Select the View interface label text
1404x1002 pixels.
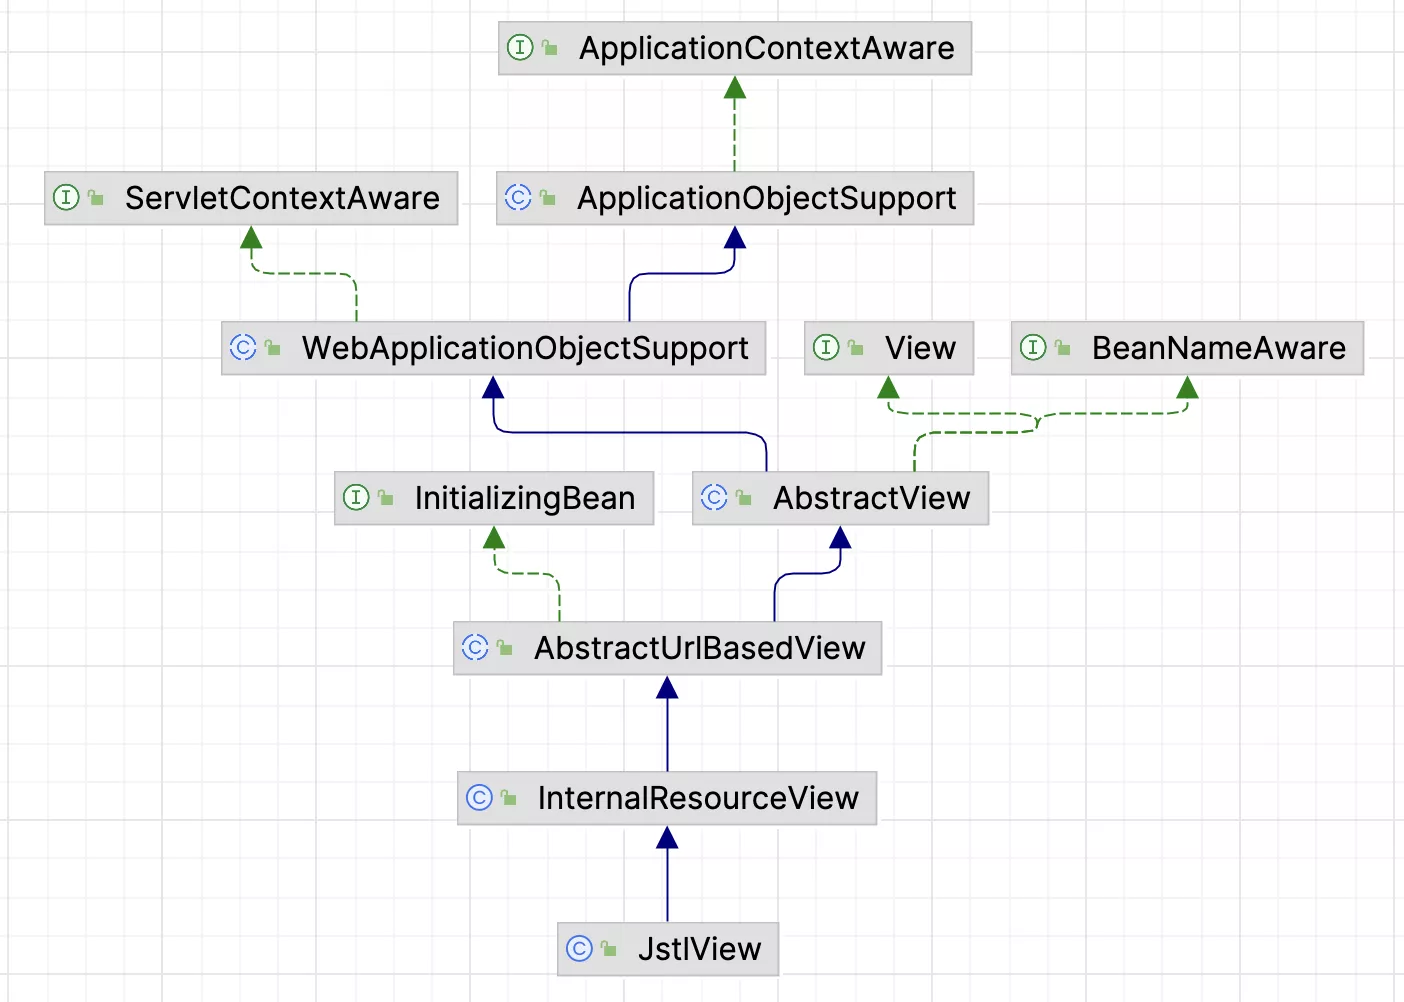920,348
